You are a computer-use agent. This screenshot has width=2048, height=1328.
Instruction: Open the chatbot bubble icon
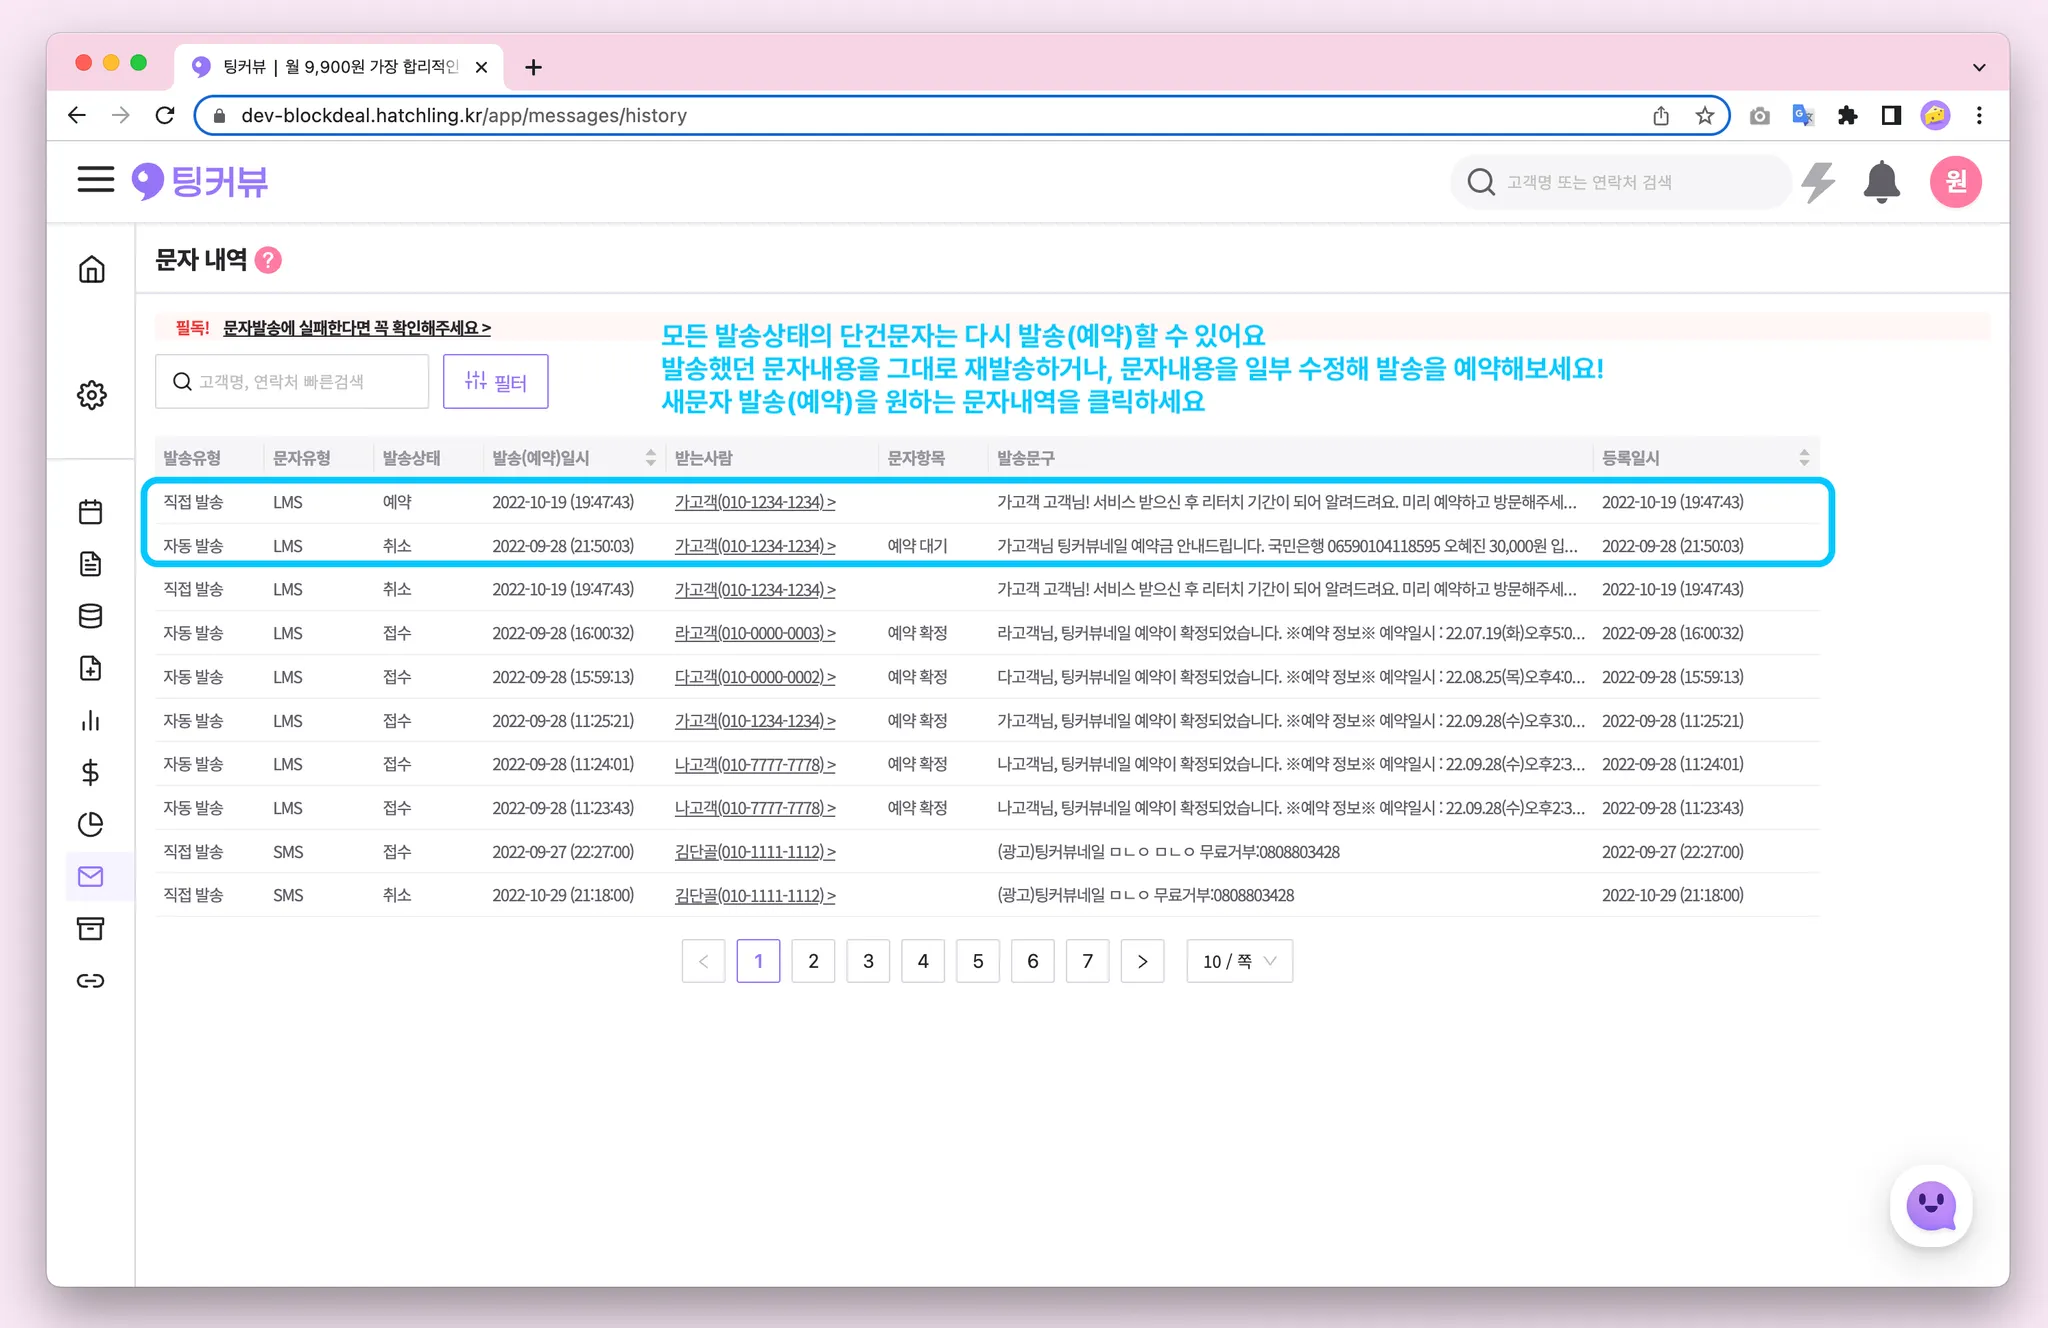pos(1930,1206)
